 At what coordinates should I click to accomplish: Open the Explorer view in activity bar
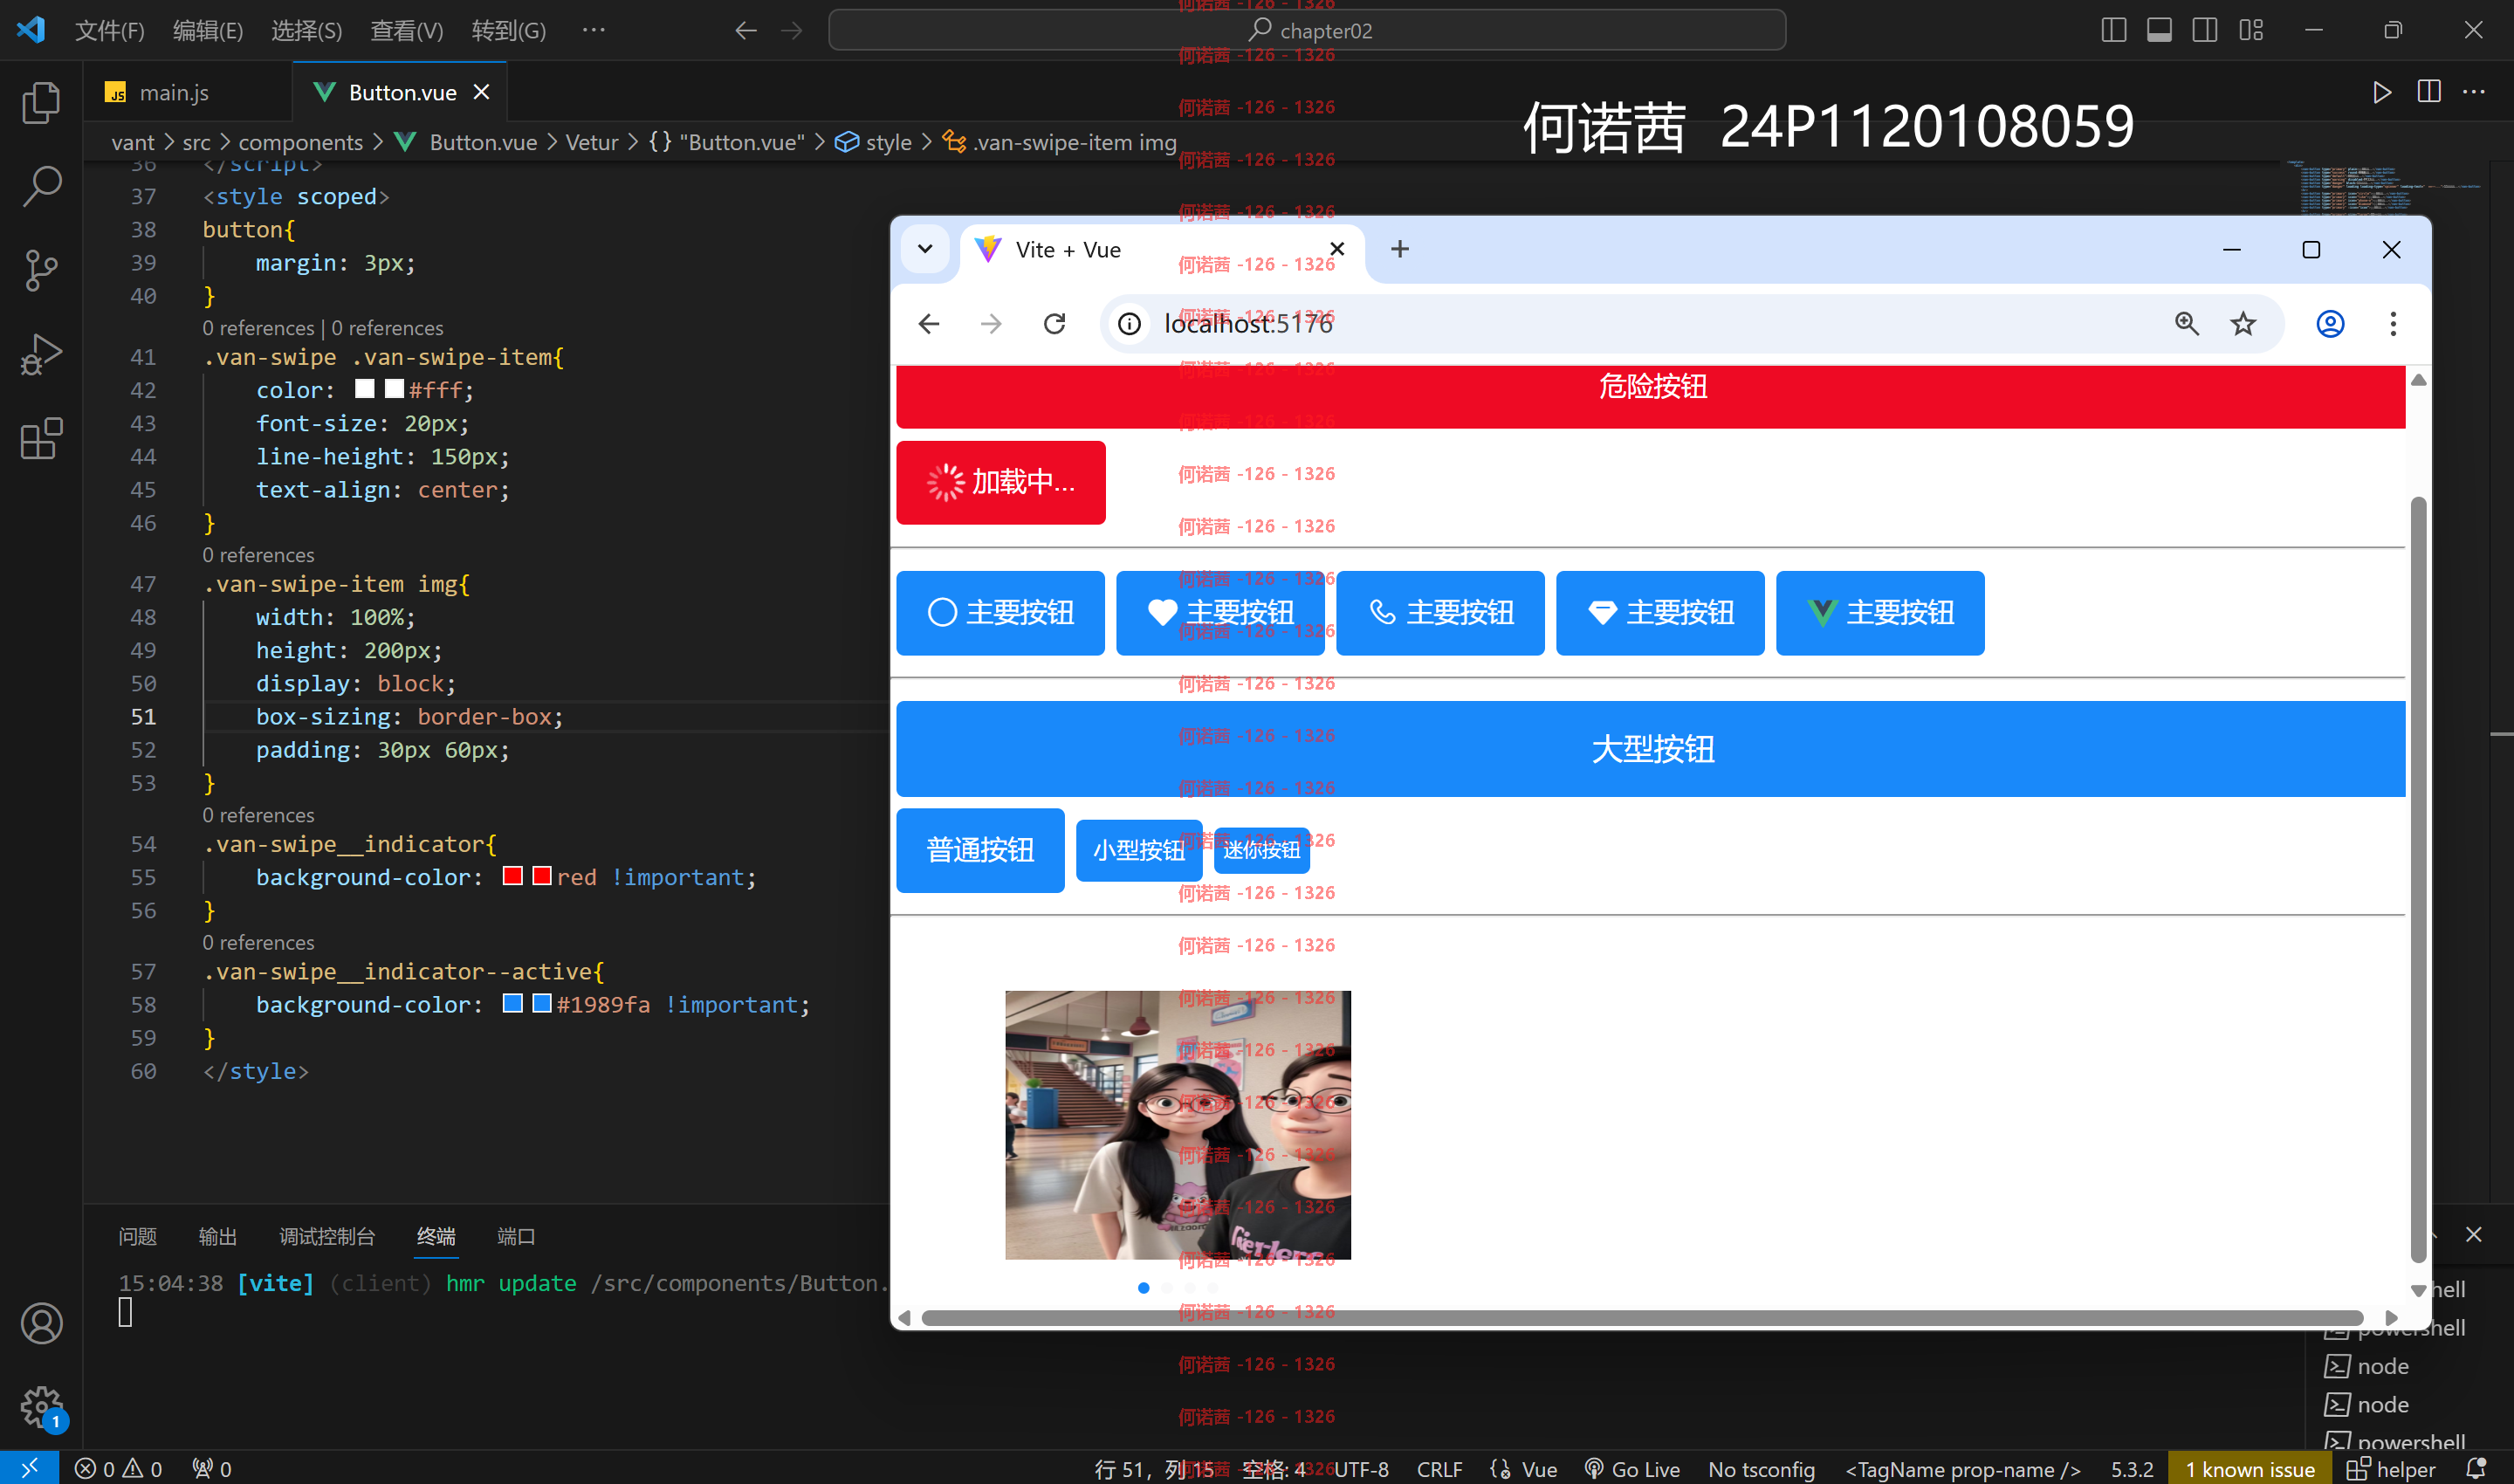41,103
